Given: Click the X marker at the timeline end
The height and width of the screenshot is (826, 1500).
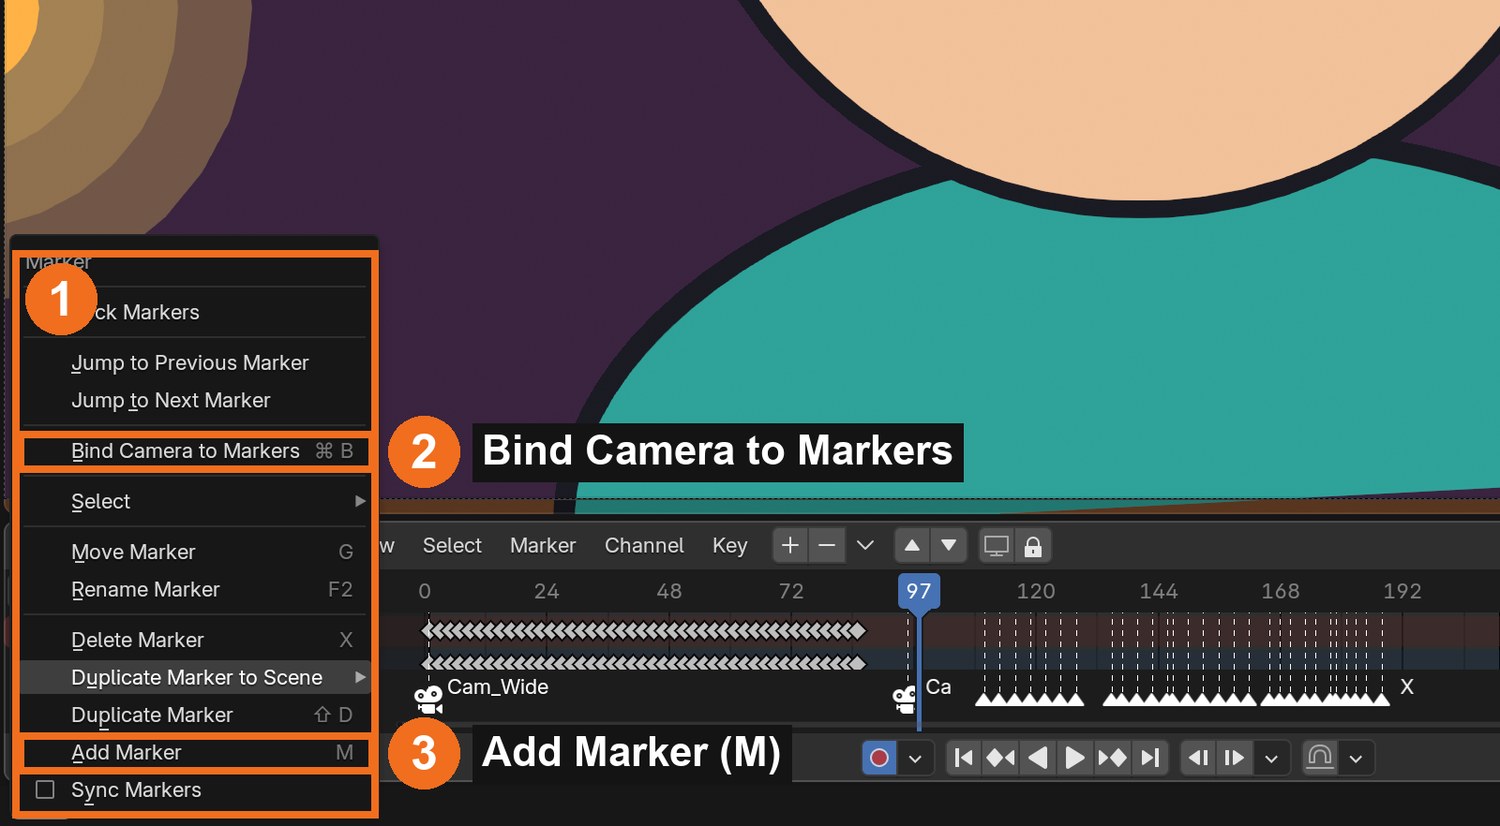Looking at the screenshot, I should 1407,687.
